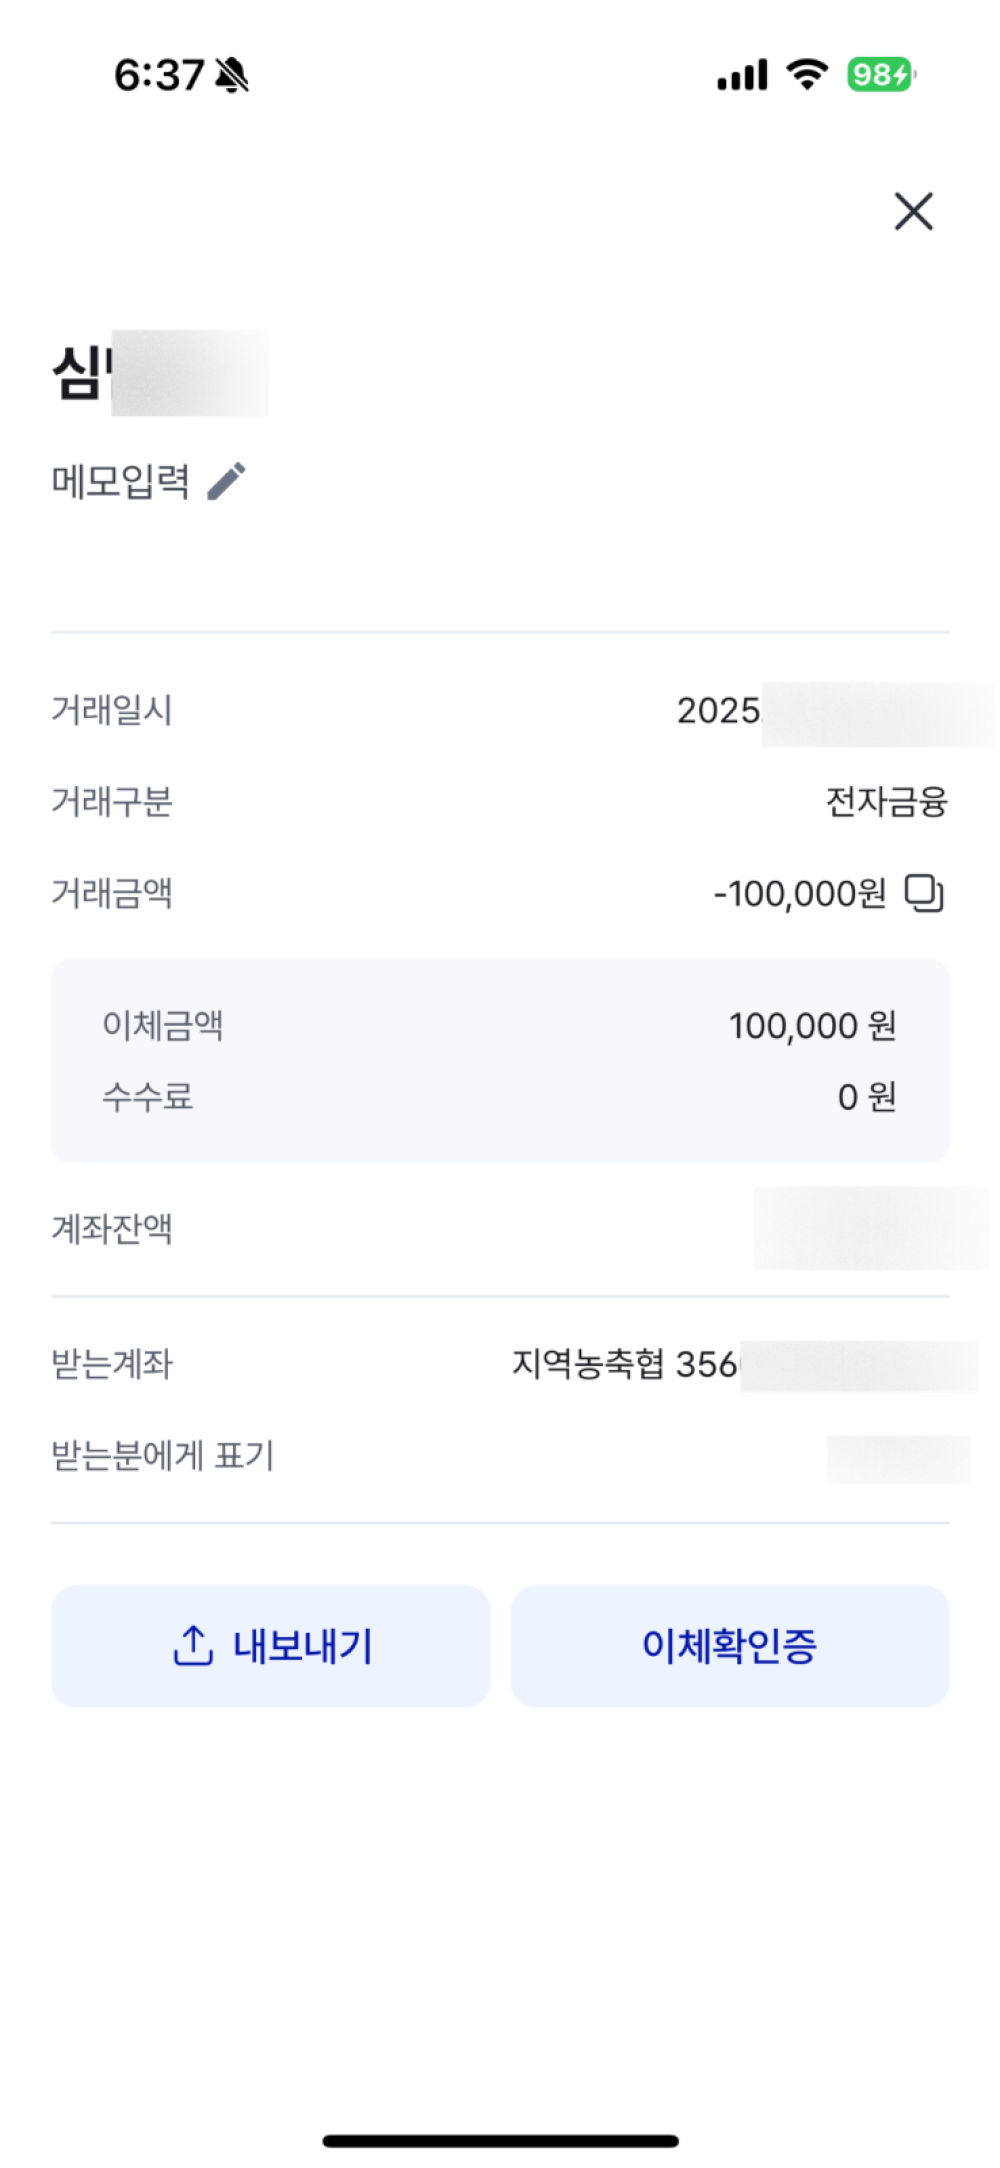Tap the 이체금액 value 100,000 원

coord(812,1026)
